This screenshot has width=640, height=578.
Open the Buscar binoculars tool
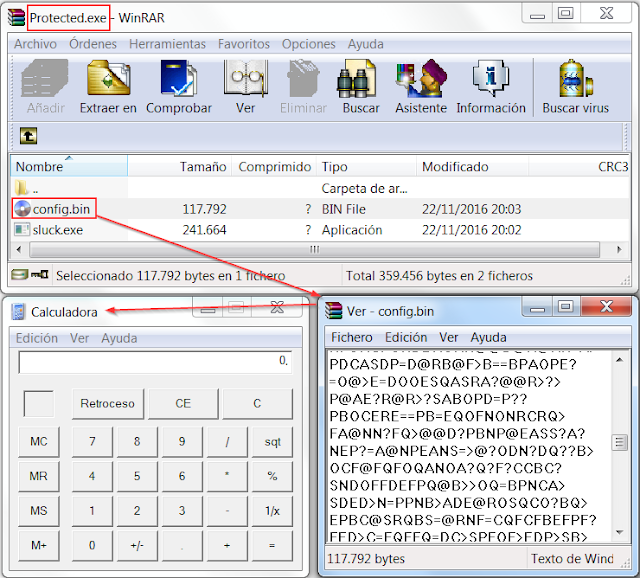357,78
